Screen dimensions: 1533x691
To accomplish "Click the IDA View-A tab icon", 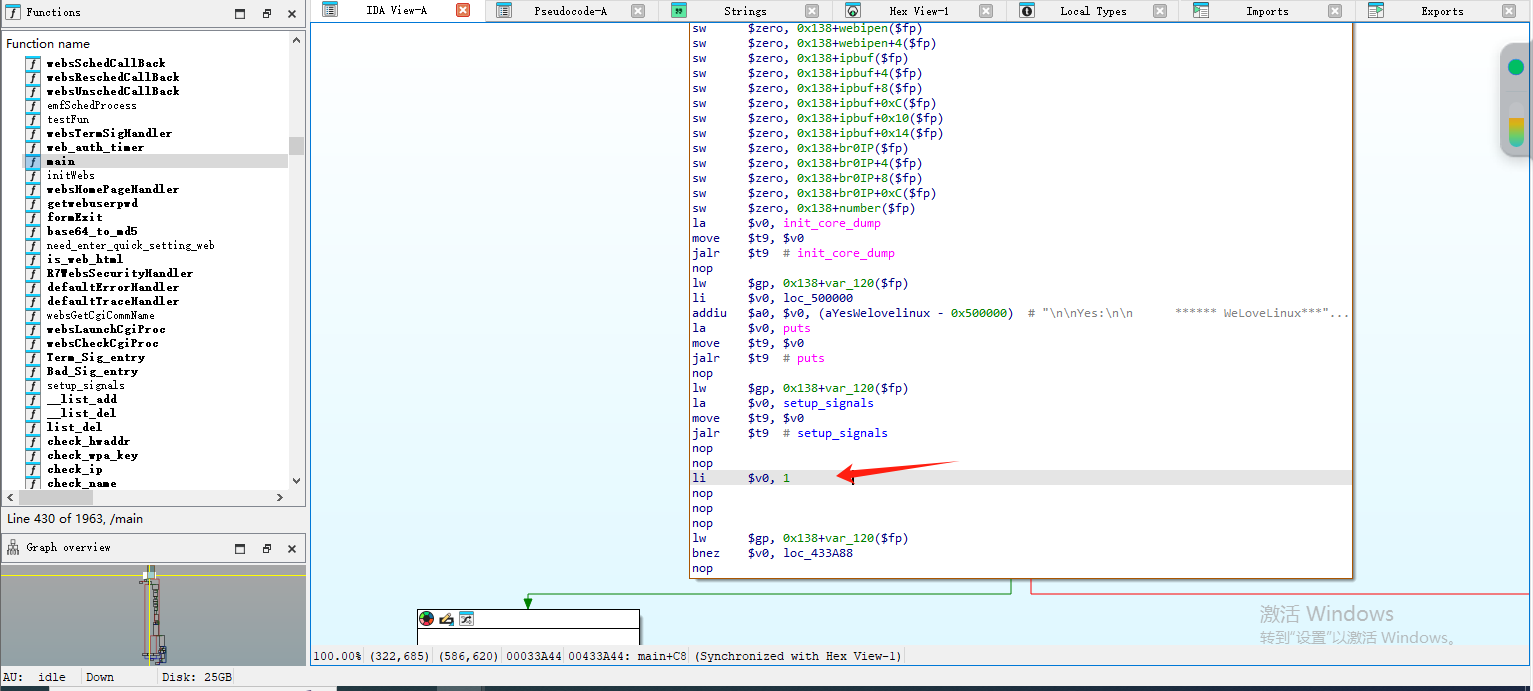I will 330,10.
